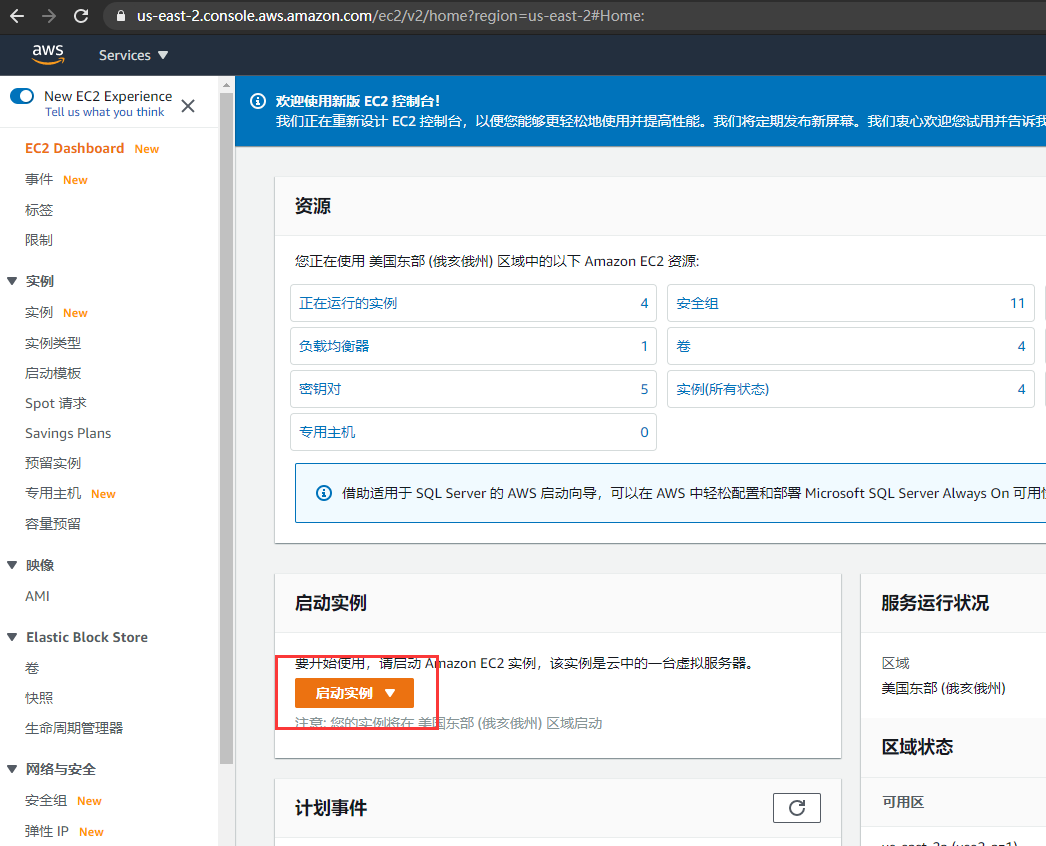This screenshot has height=846, width=1046.
Task: Click the info icon in welcome banner
Action: 257,101
